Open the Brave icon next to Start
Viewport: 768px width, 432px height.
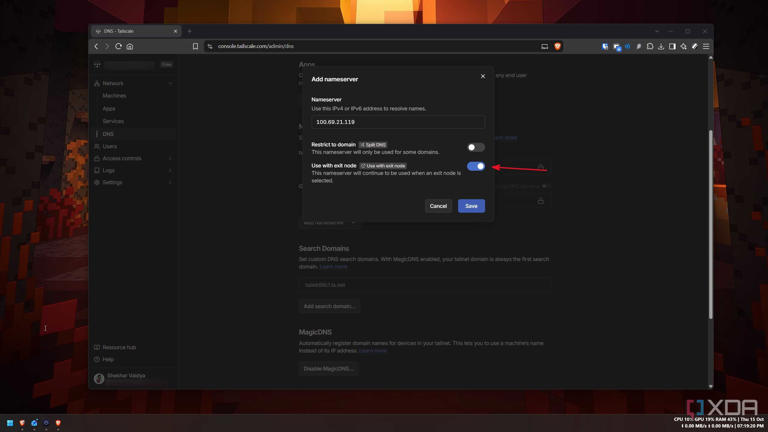click(22, 423)
